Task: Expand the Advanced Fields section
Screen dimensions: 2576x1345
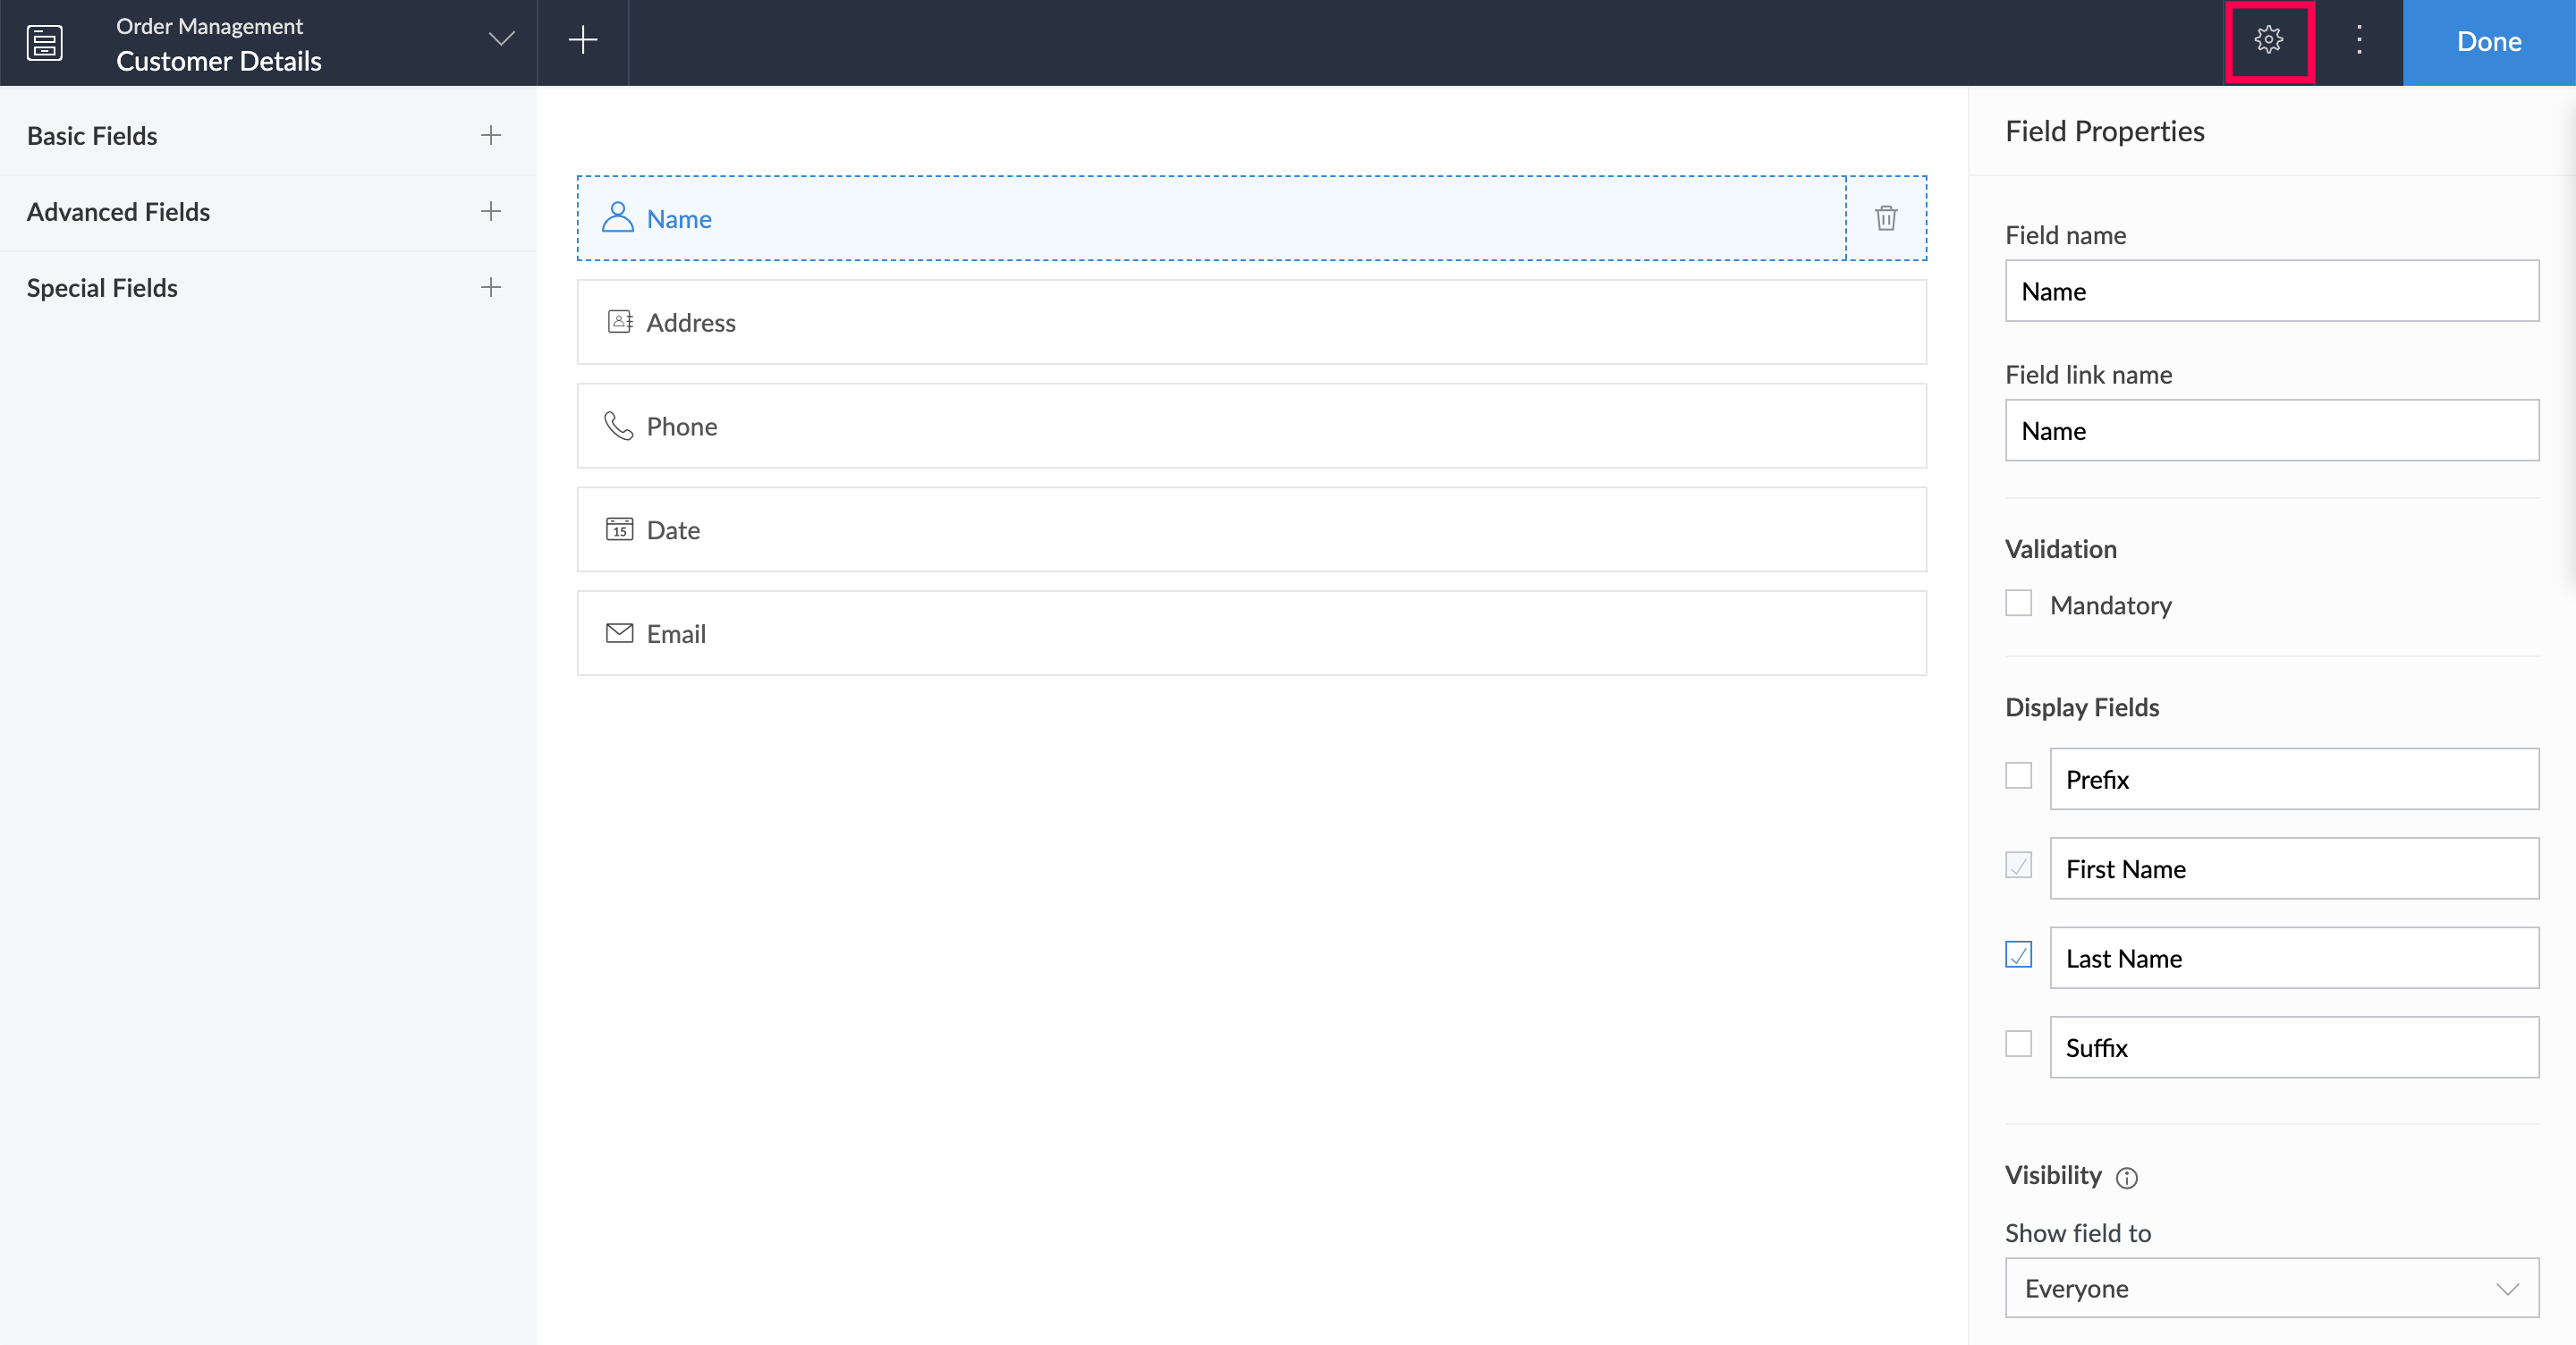Action: 490,211
